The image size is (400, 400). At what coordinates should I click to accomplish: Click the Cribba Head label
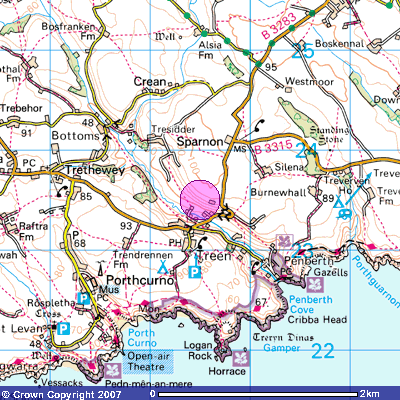[317, 320]
